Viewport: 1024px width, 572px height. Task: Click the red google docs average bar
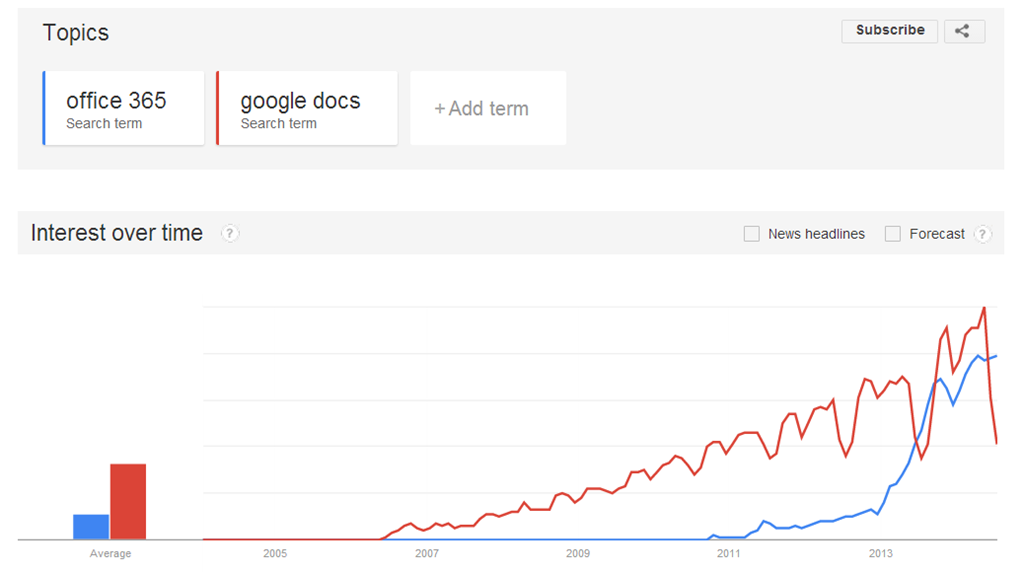(128, 501)
